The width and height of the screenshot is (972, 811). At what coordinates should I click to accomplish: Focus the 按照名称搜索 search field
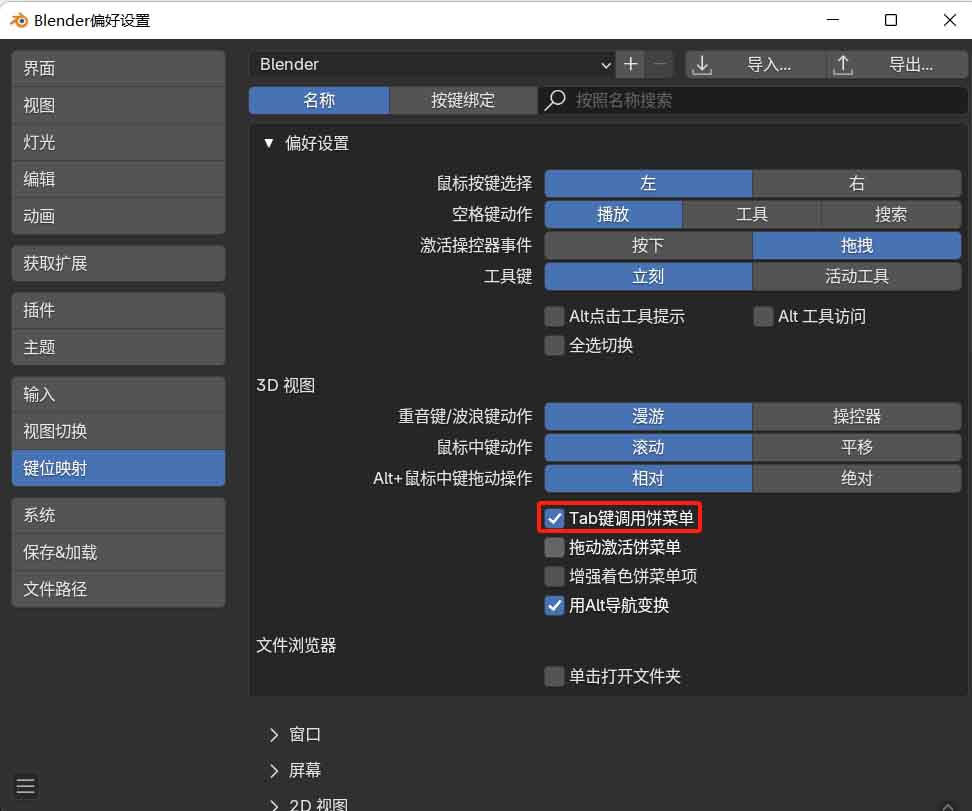click(x=753, y=100)
